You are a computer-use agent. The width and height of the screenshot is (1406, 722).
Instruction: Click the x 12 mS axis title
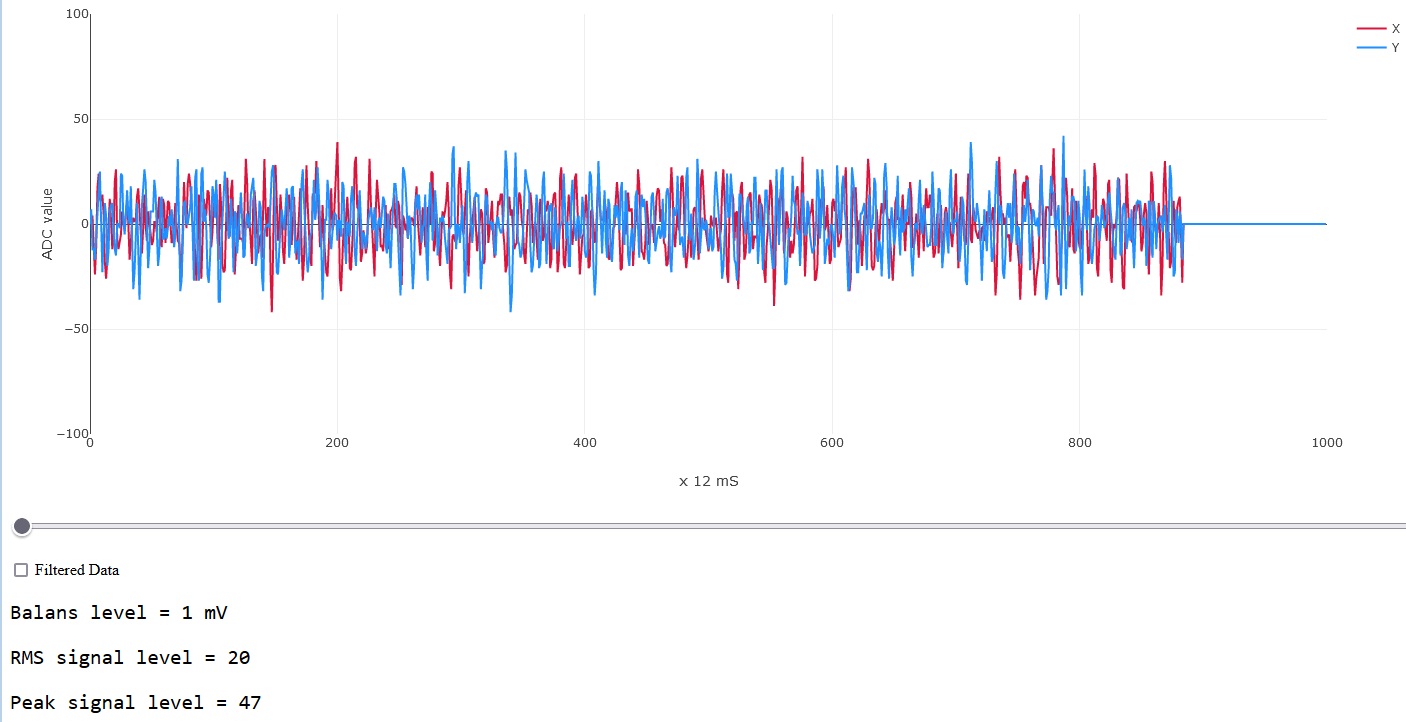(709, 481)
